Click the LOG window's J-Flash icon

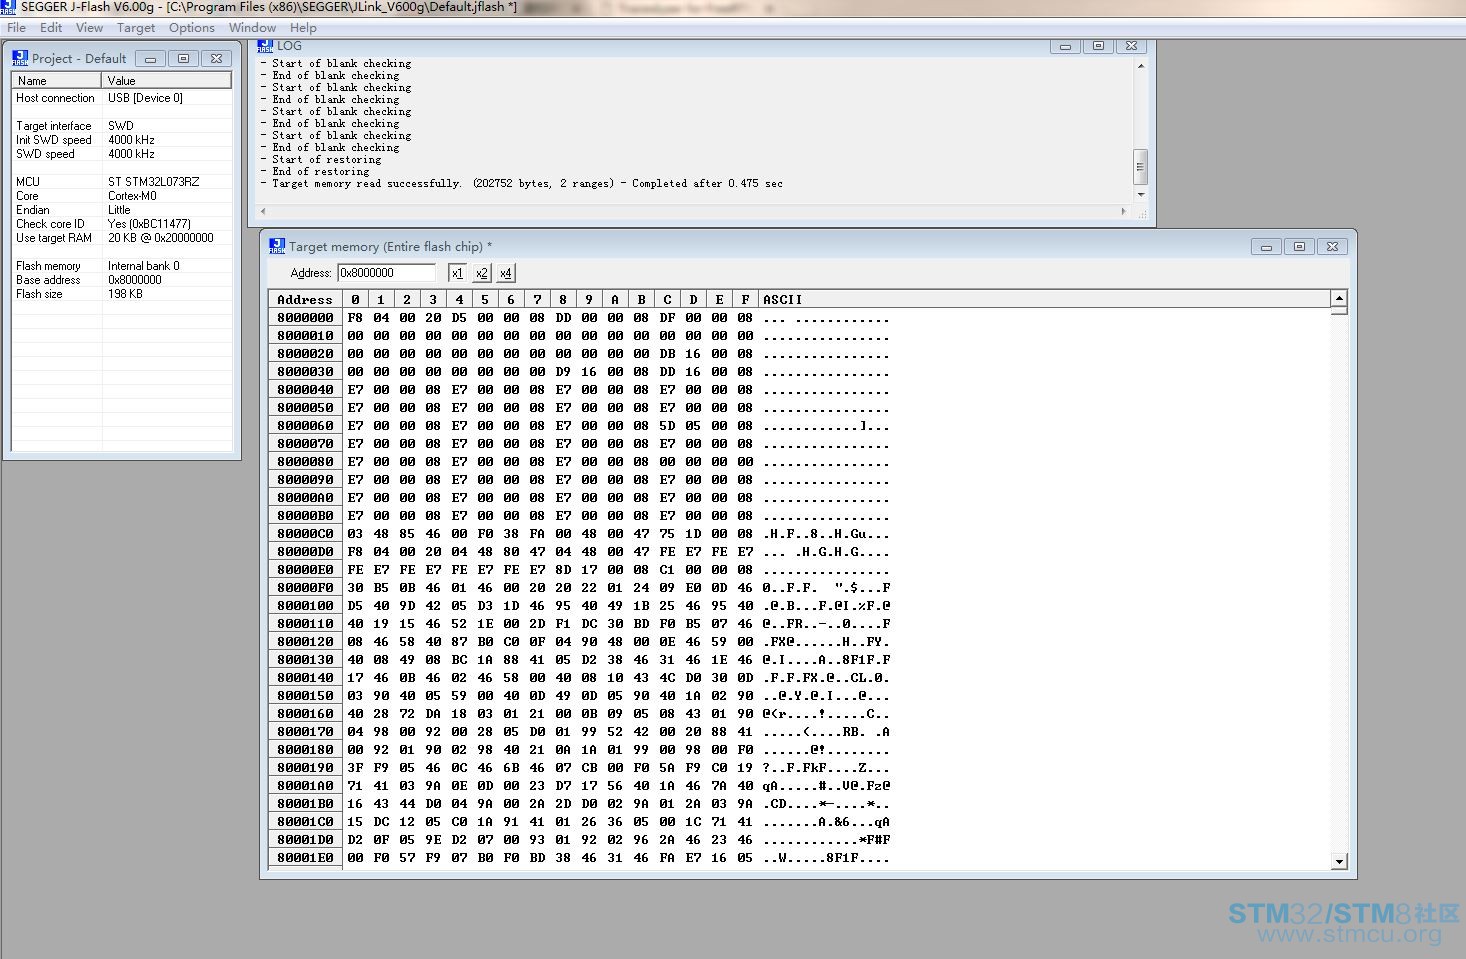265,46
